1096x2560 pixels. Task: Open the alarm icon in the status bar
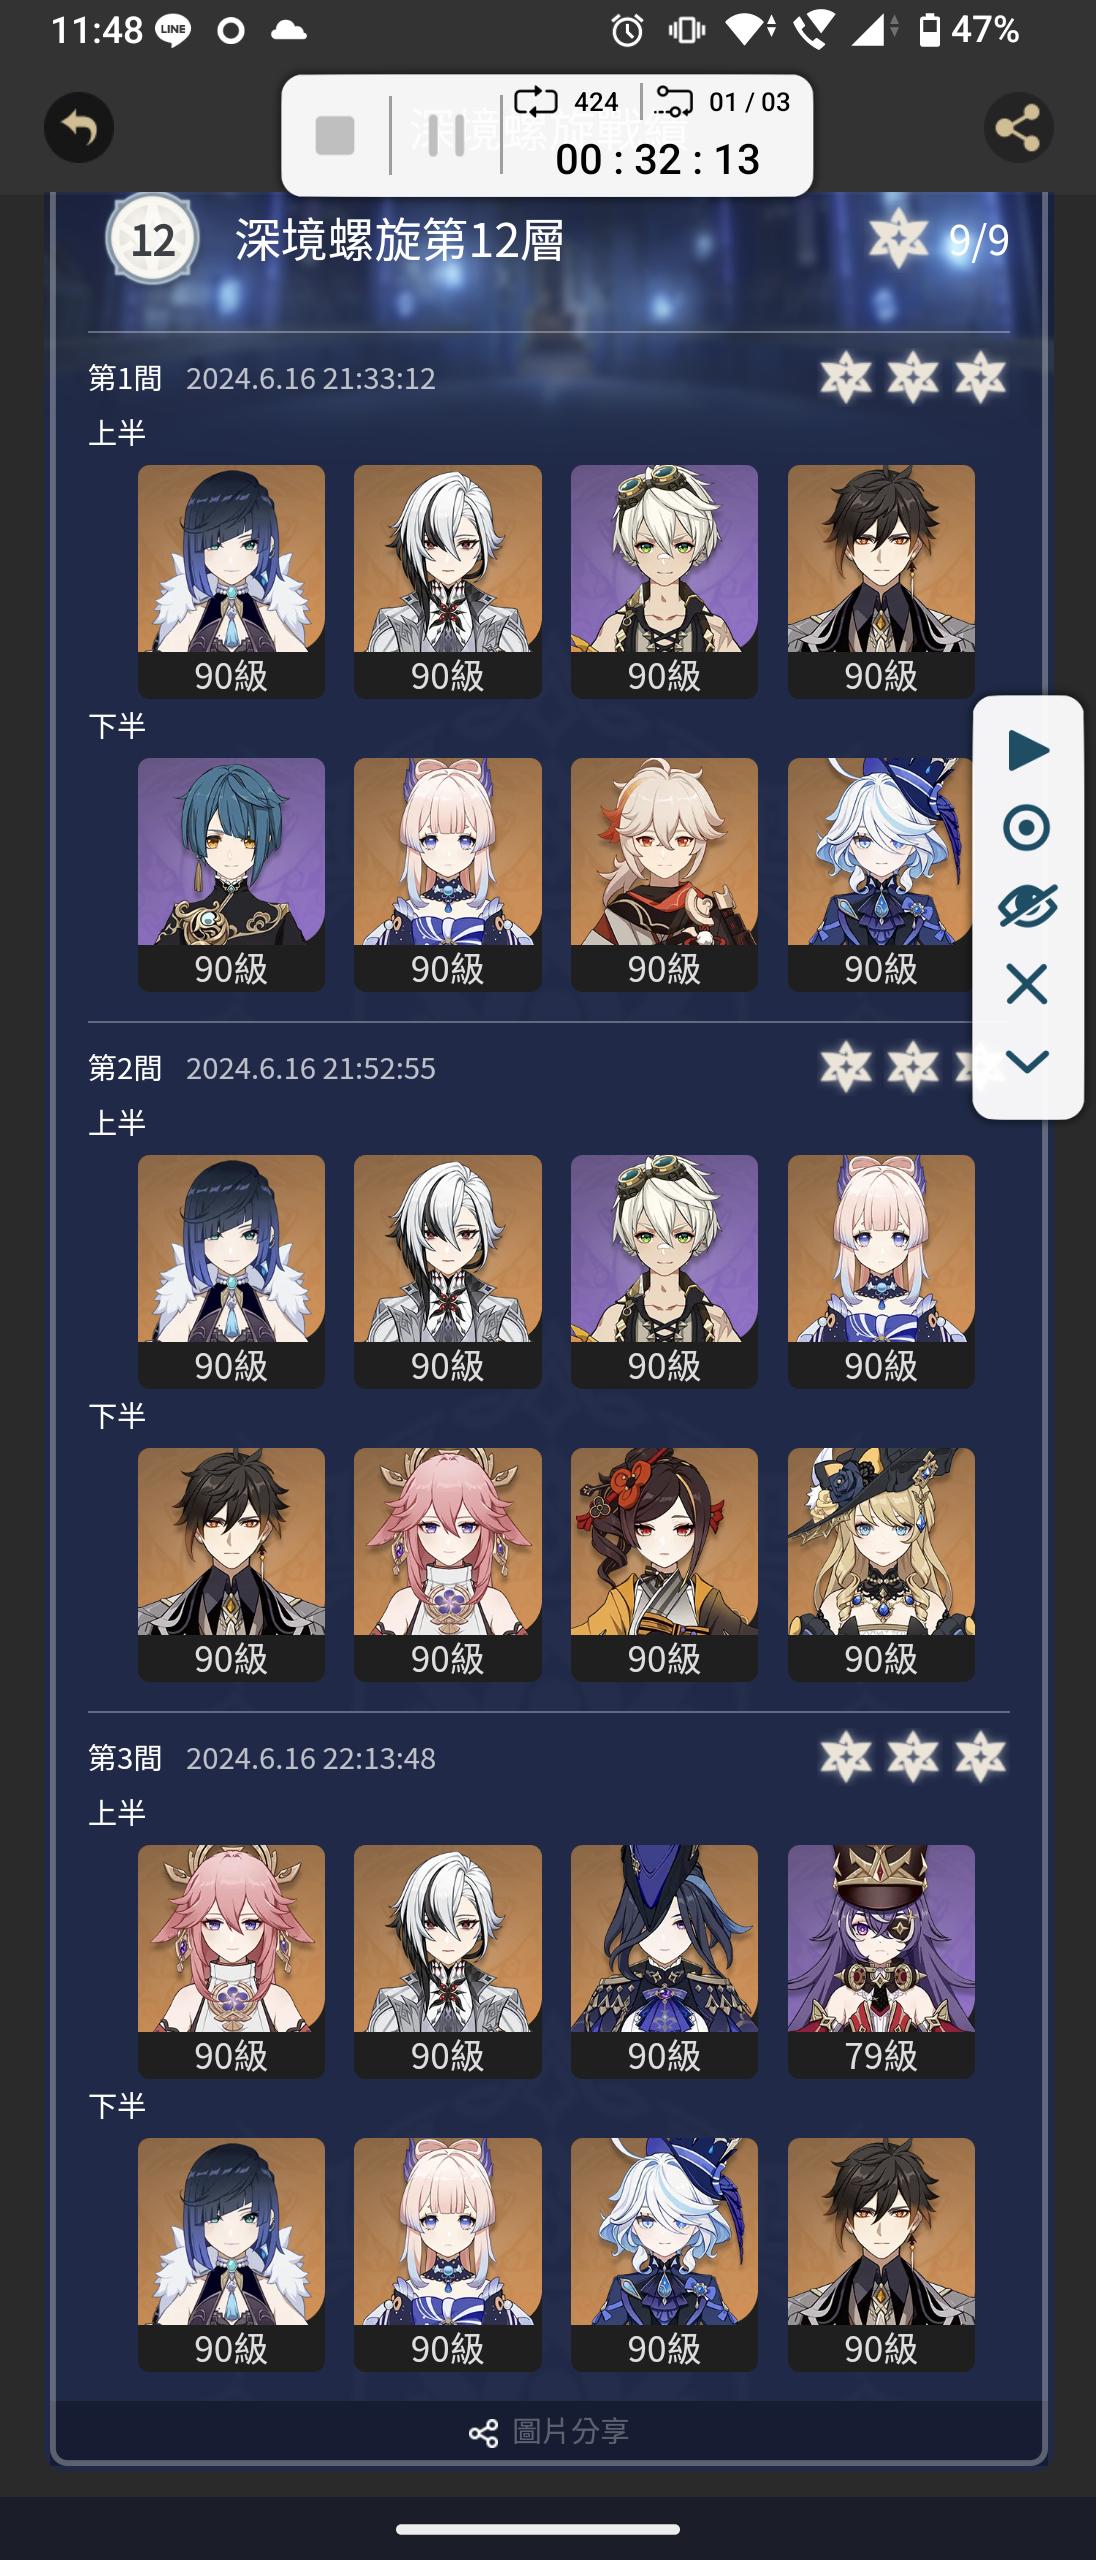pyautogui.click(x=627, y=31)
